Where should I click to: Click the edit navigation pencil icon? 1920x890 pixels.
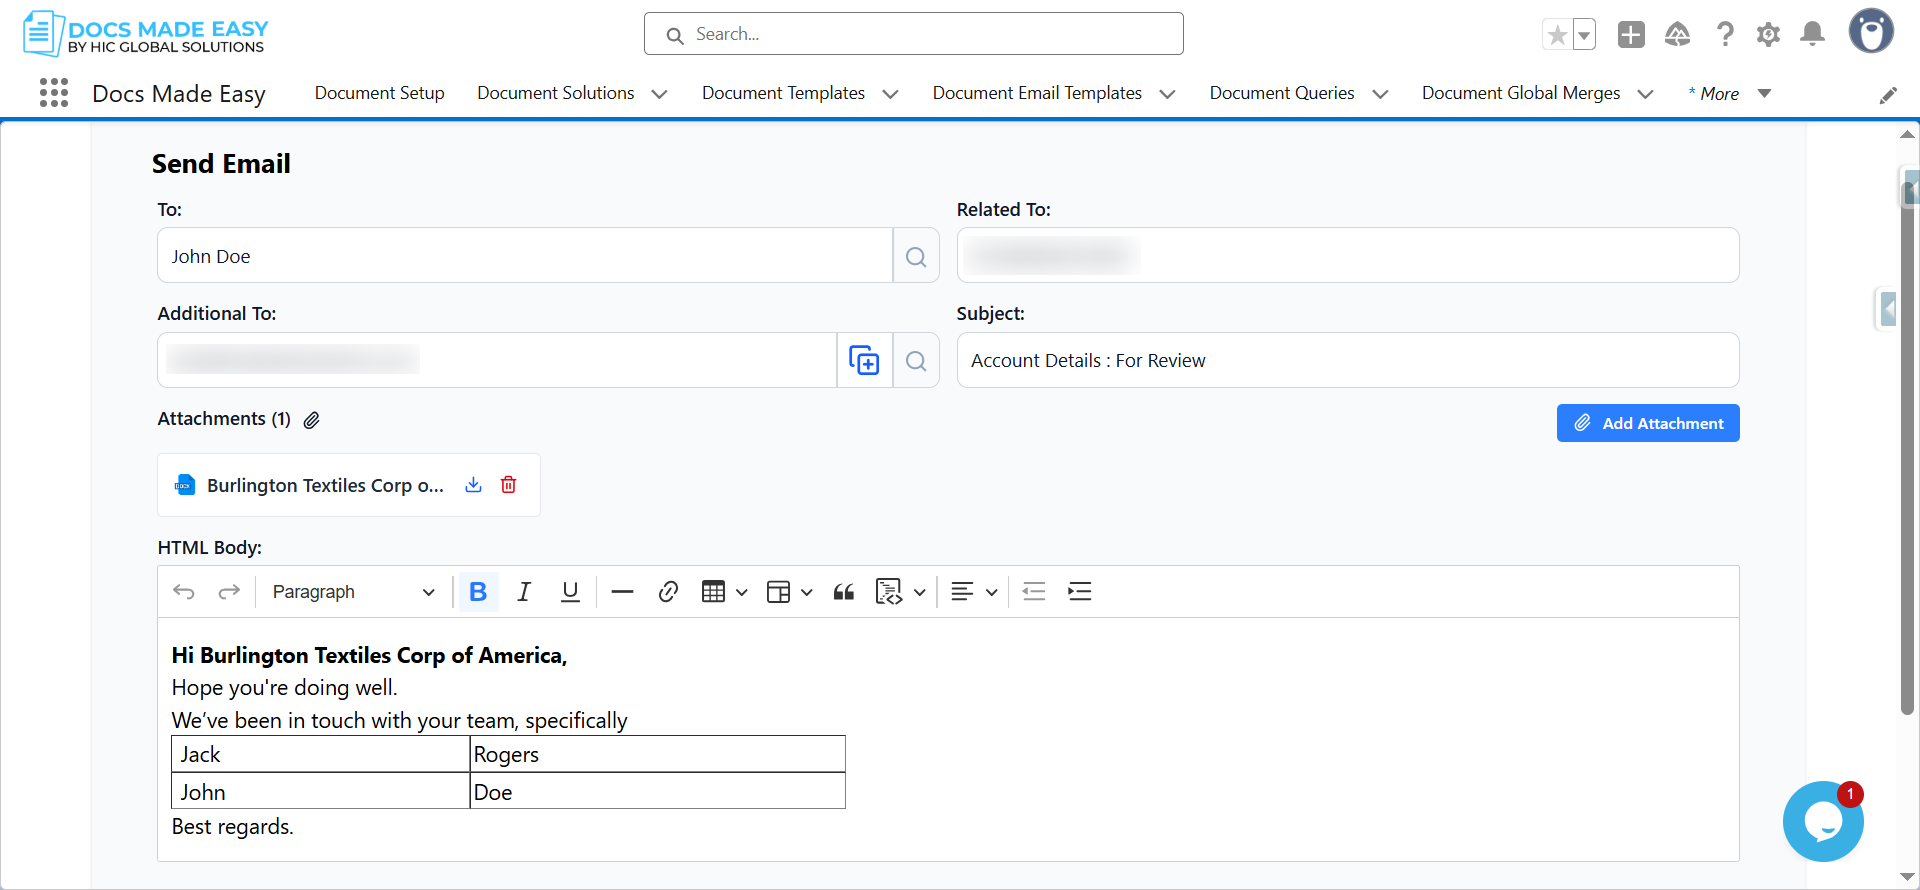[1888, 95]
